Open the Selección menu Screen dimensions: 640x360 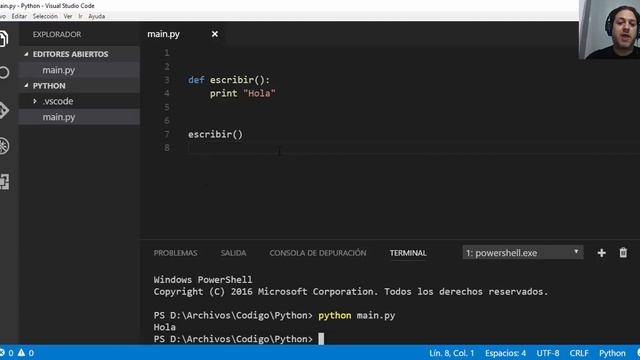(x=45, y=16)
